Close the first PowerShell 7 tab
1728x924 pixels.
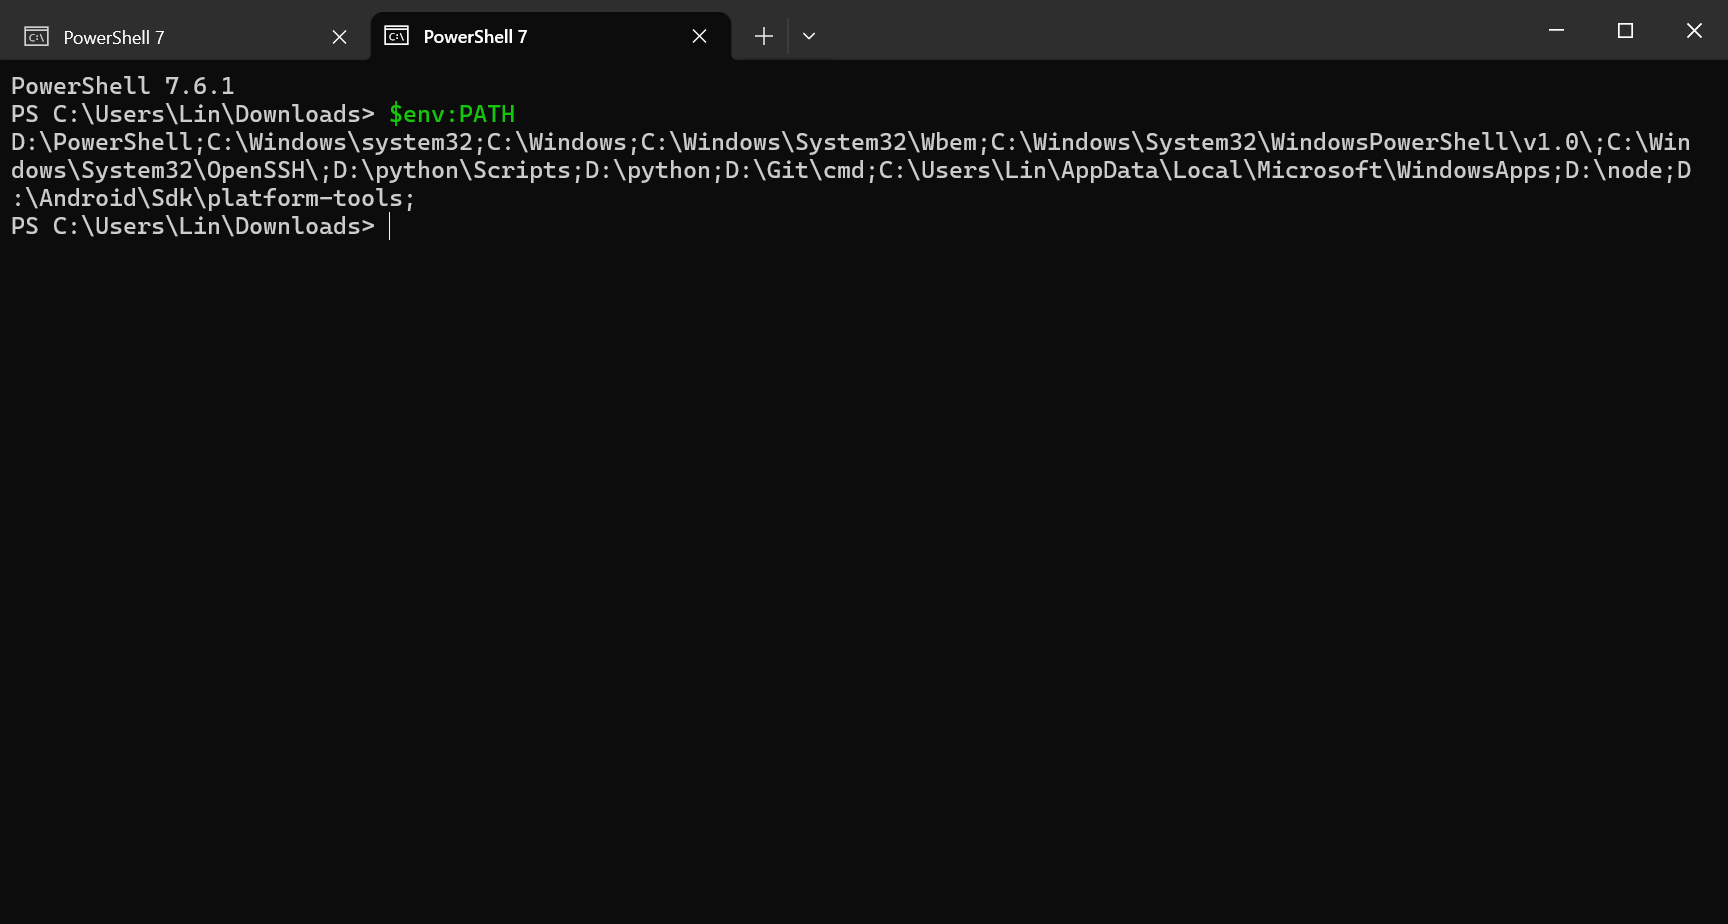coord(340,37)
